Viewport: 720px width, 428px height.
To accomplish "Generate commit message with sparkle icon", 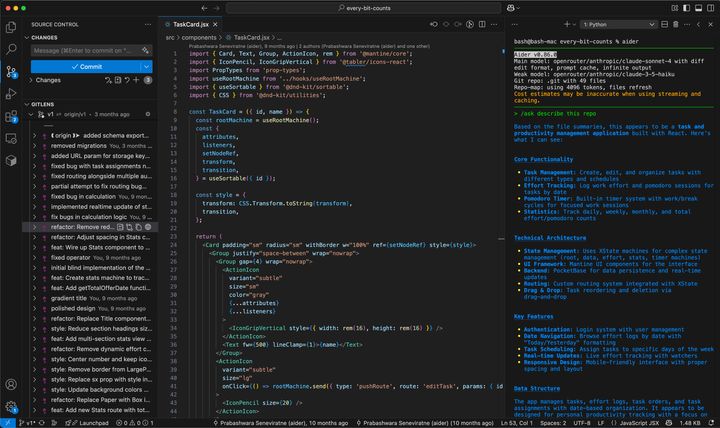I will point(146,51).
